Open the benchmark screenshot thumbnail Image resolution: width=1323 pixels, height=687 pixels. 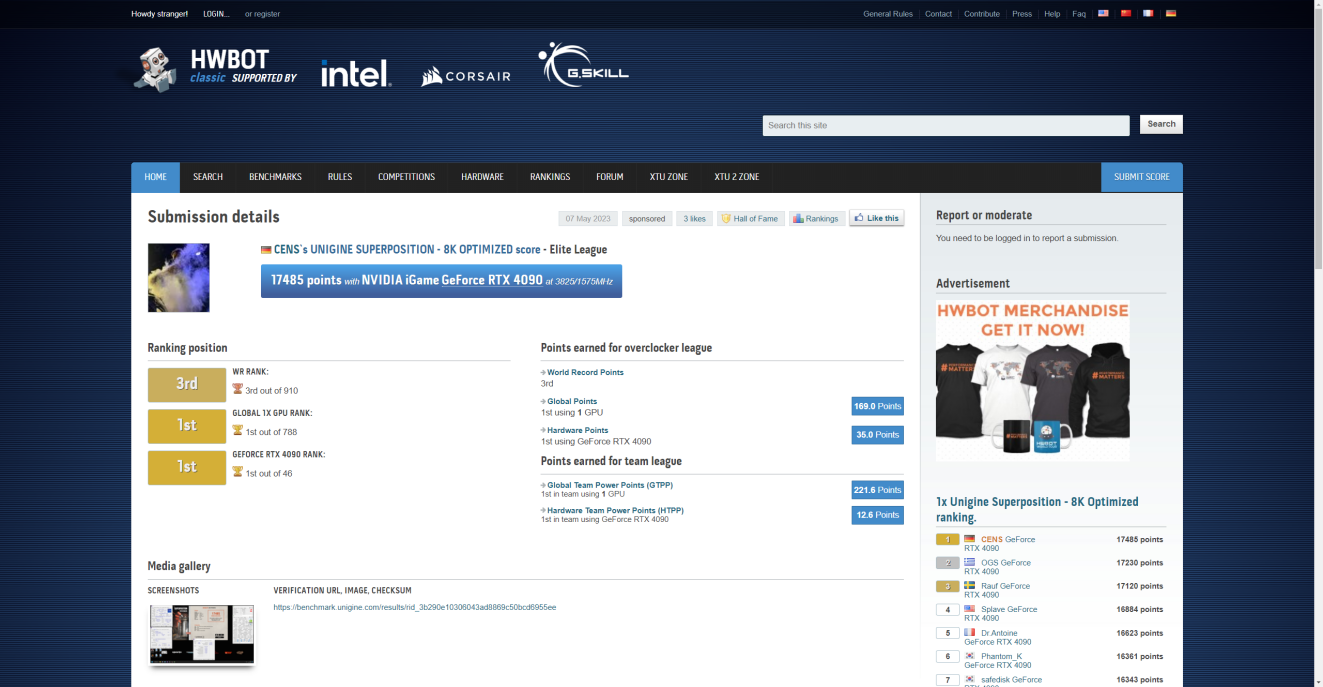(201, 634)
